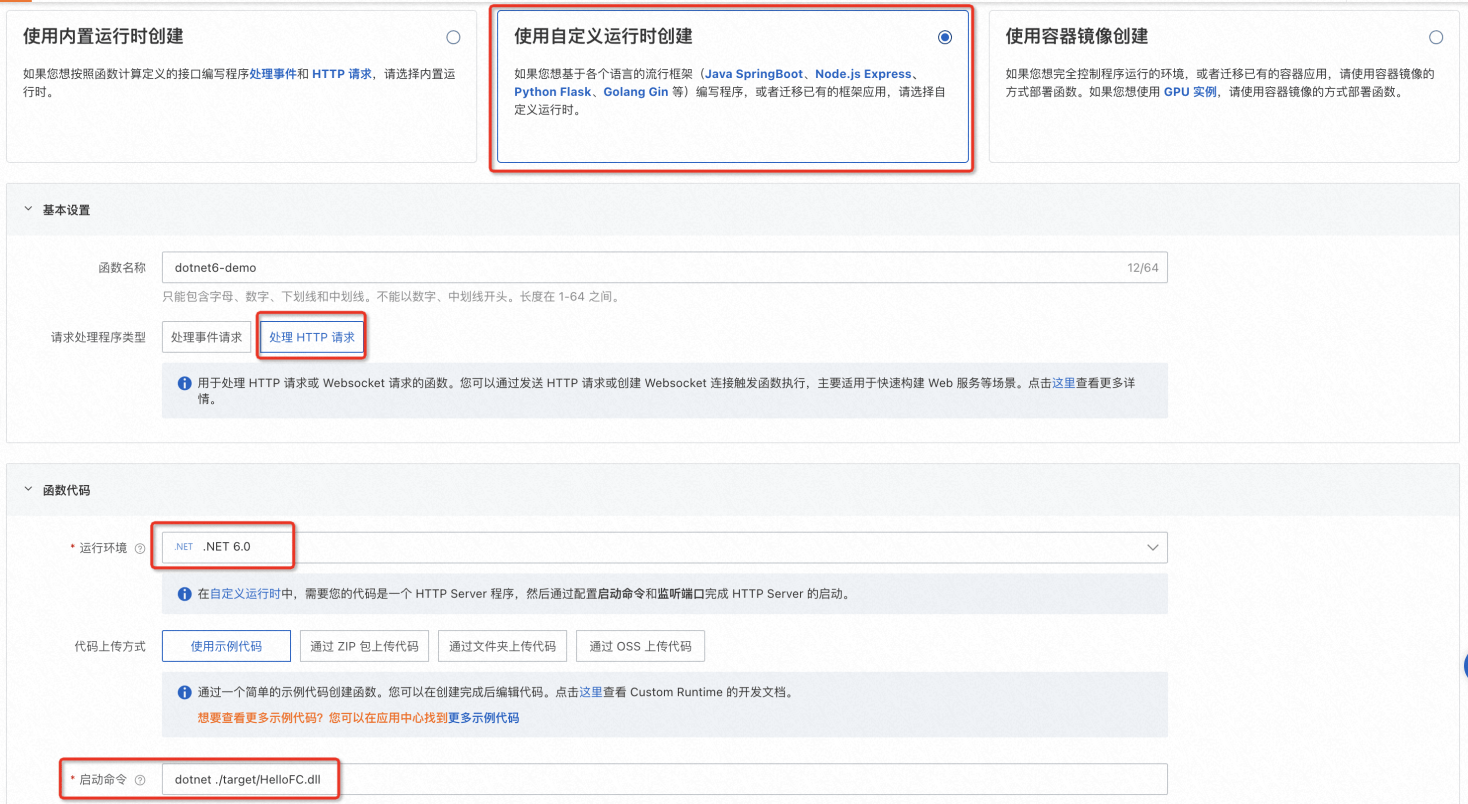The image size is (1468, 804).
Task: Open the 这里 link in HTTP request info
Action: [1063, 383]
